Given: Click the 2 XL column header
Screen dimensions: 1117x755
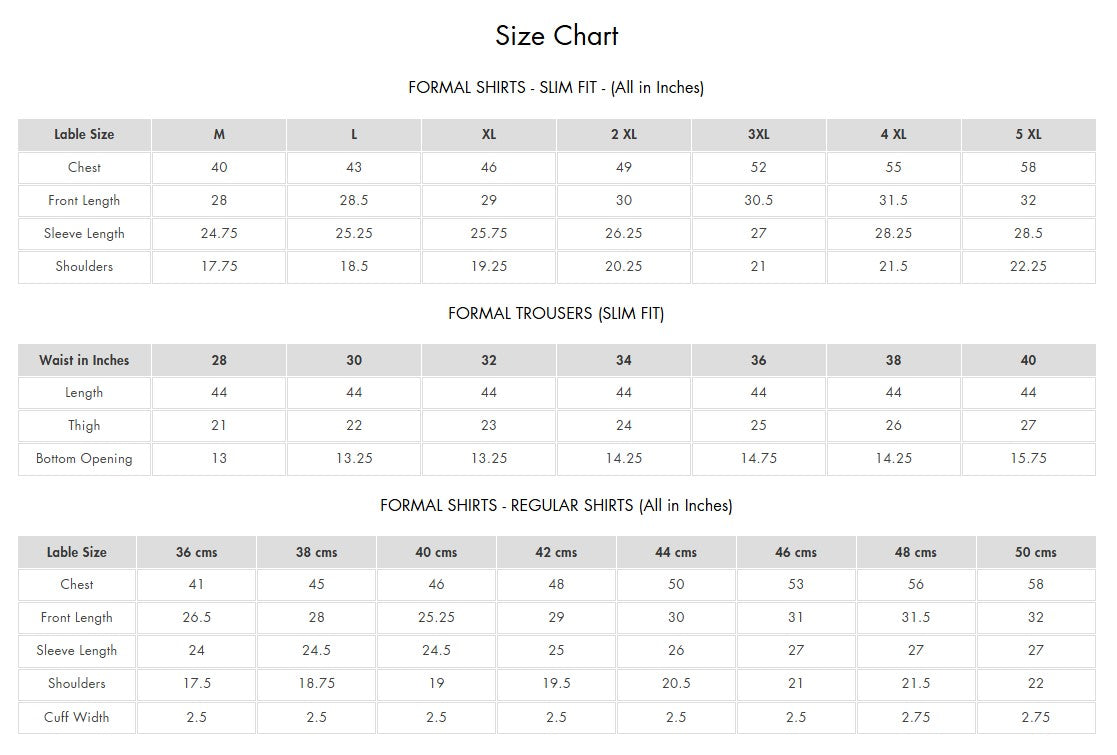Looking at the screenshot, I should coord(623,135).
